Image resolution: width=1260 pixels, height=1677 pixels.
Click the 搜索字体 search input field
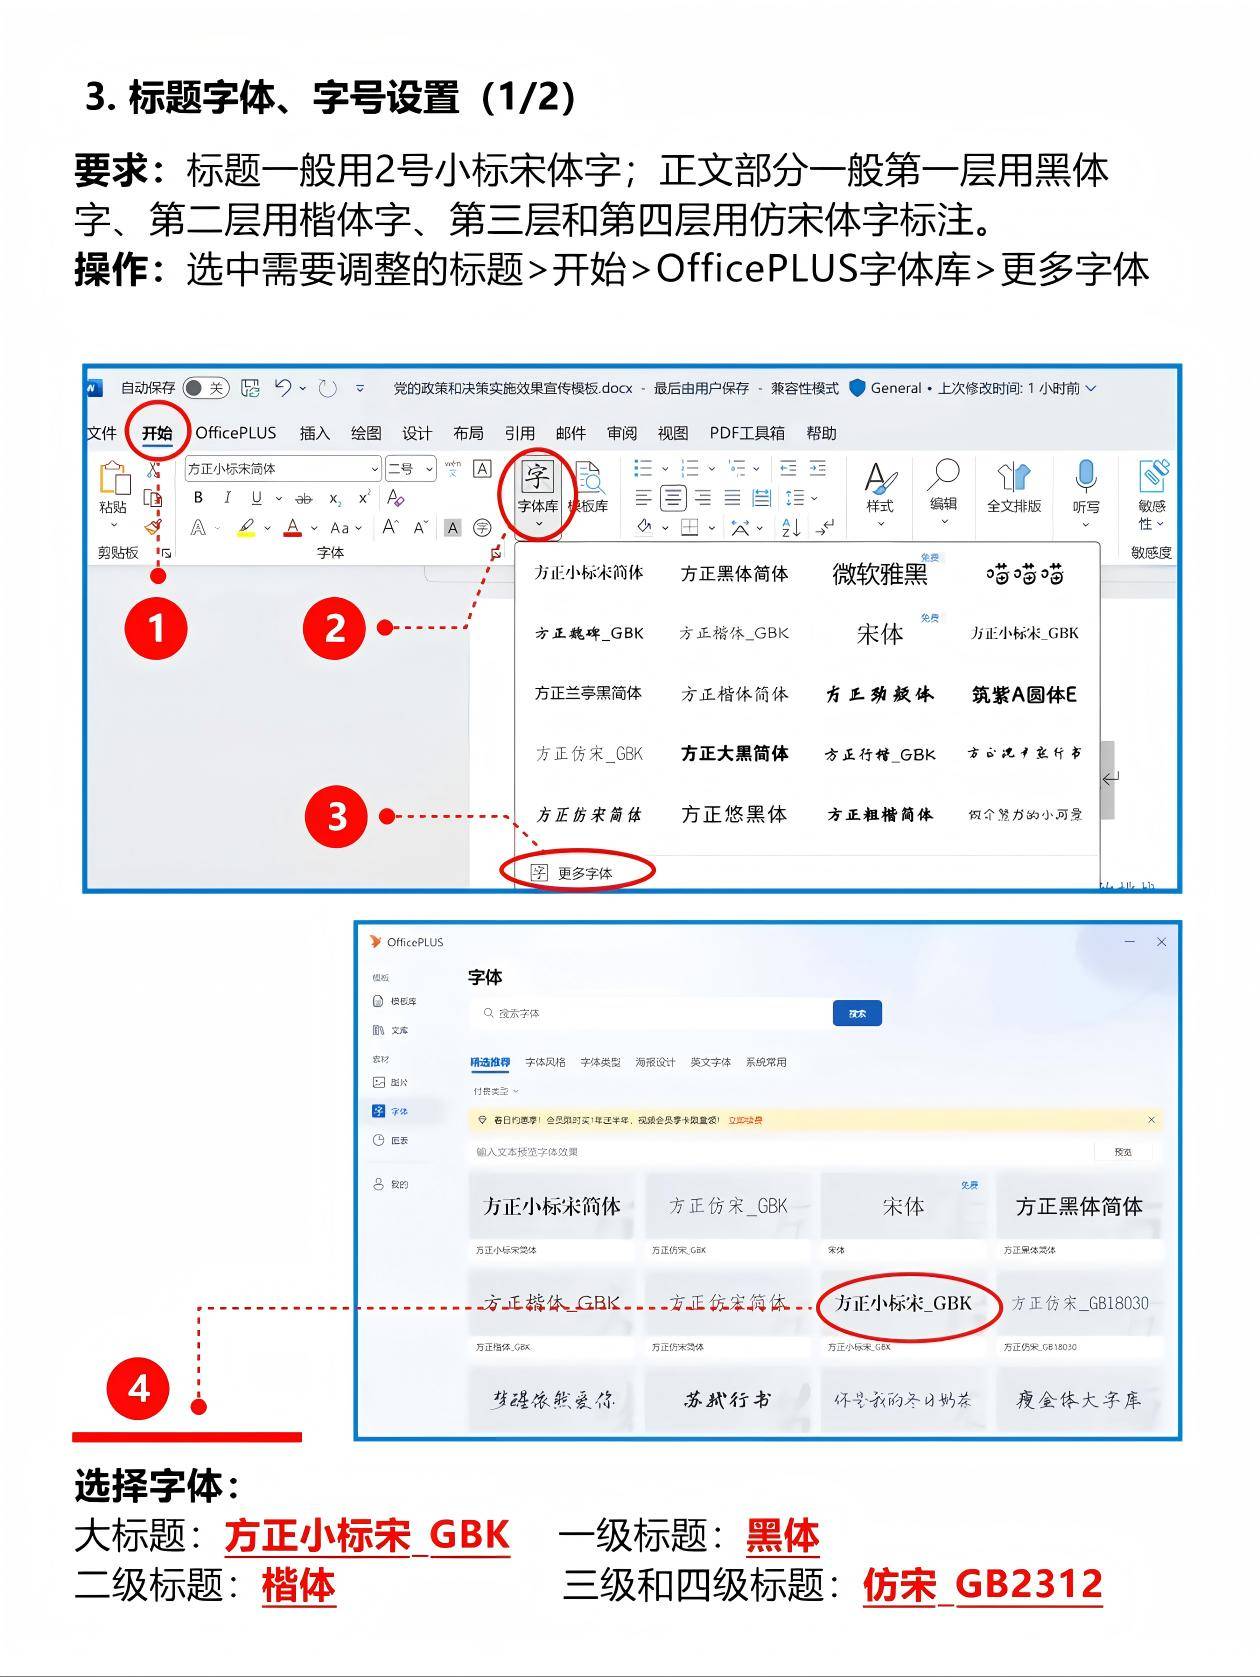pyautogui.click(x=650, y=1013)
